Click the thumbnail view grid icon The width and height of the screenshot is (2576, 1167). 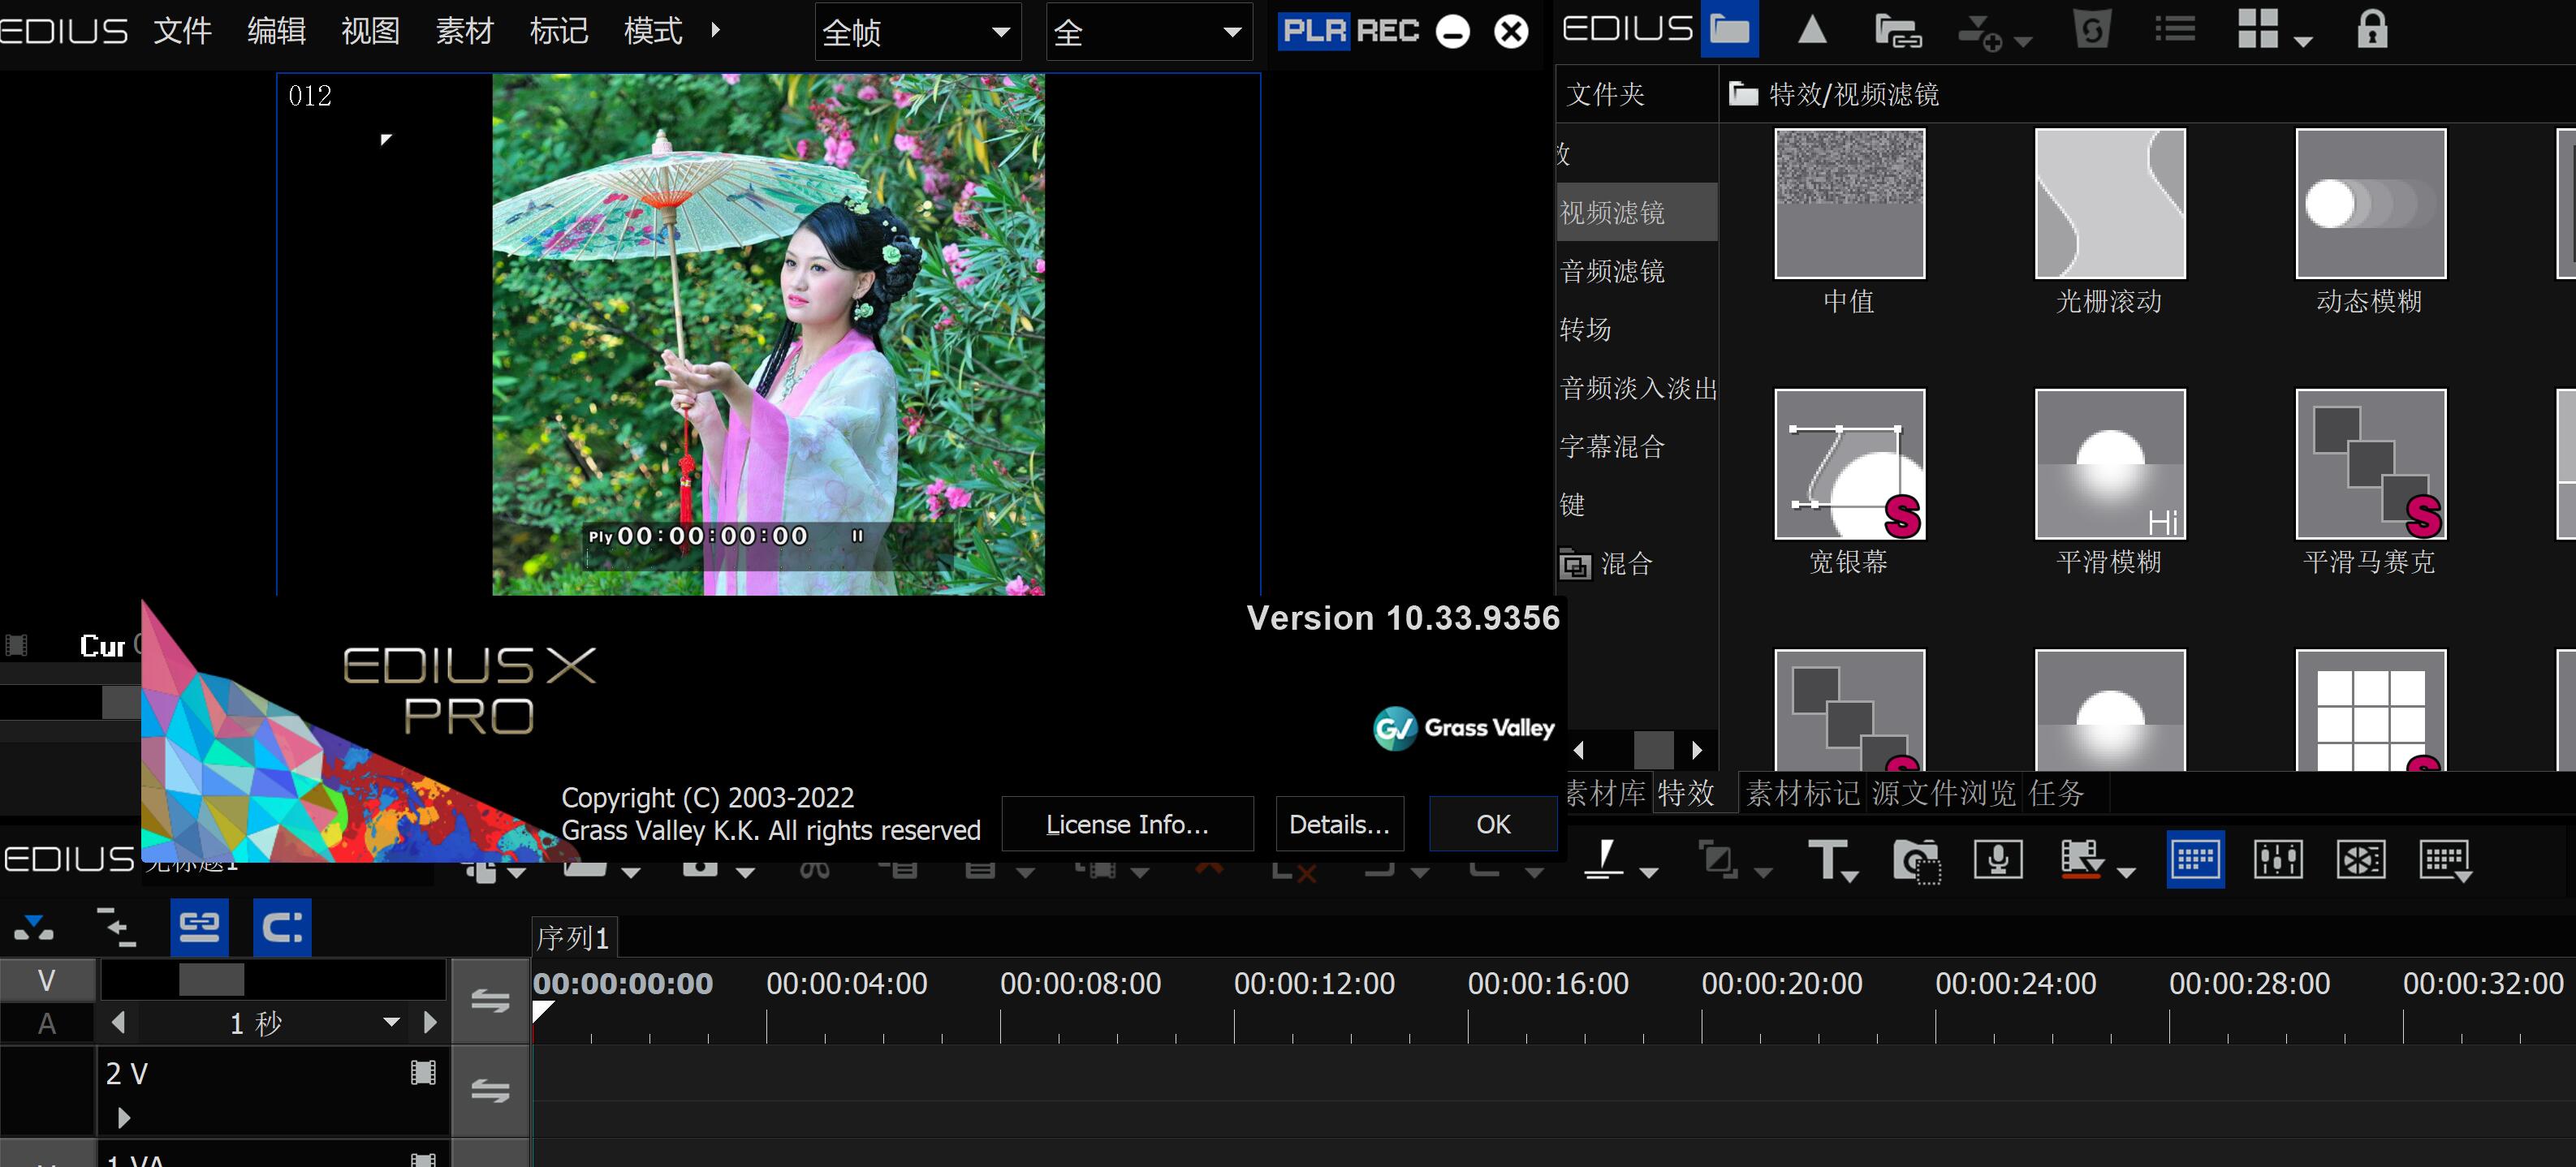2258,29
